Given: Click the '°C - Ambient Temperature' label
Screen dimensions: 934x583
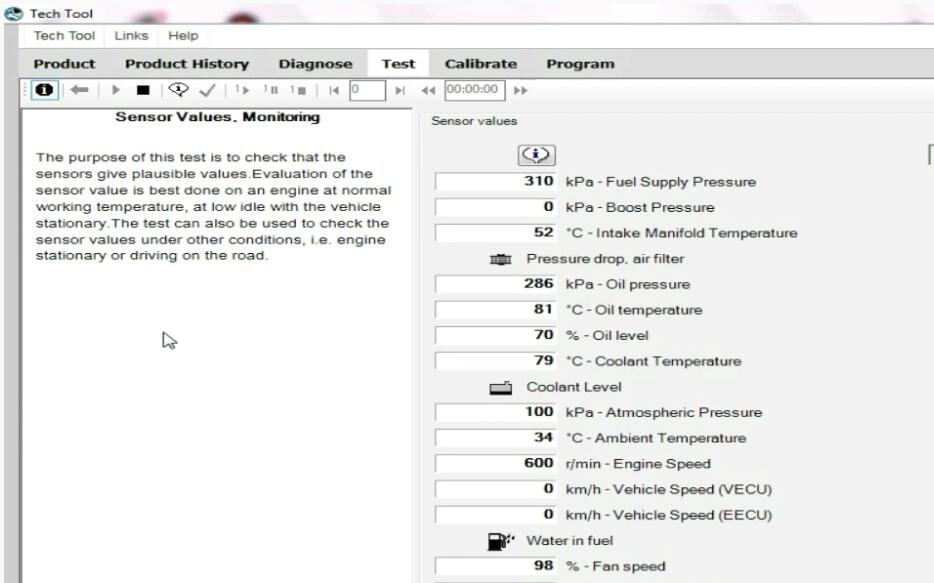Looking at the screenshot, I should 656,438.
